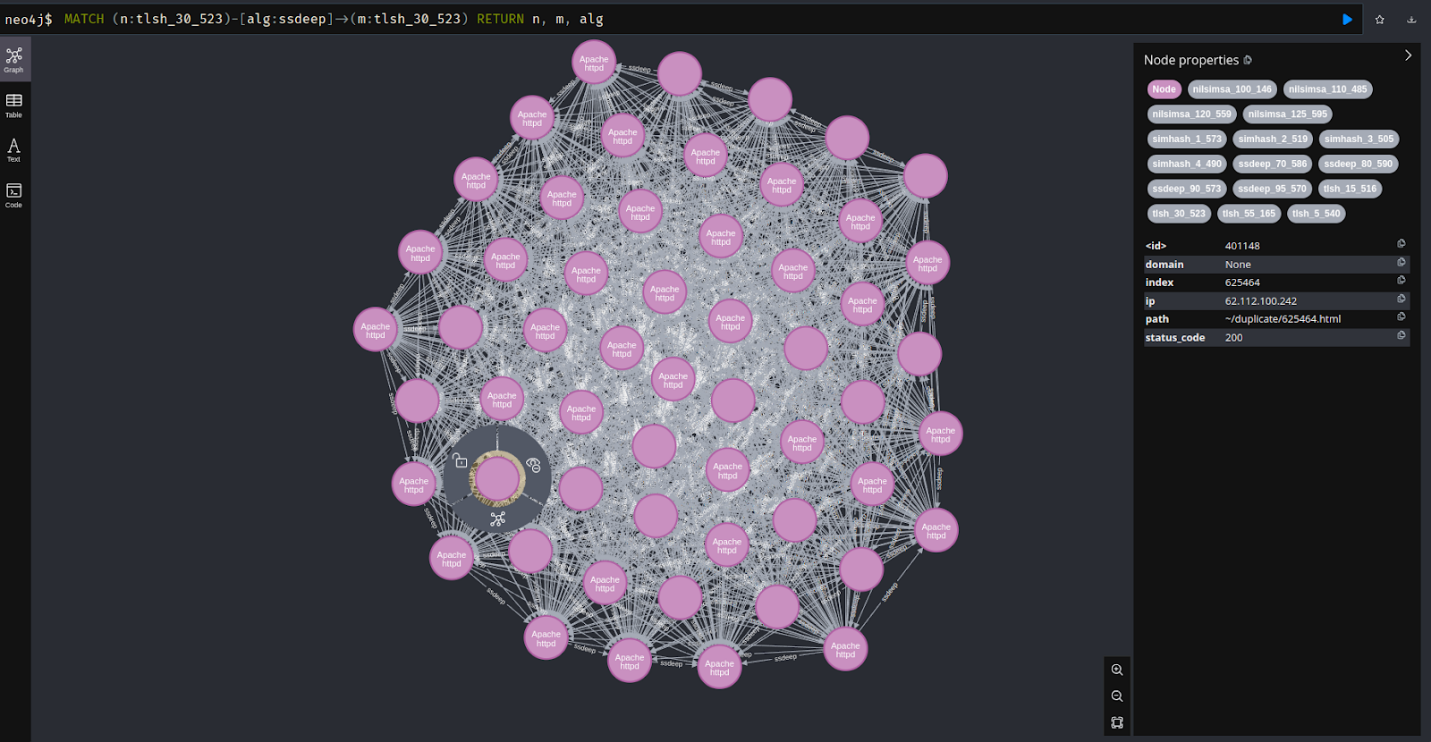This screenshot has height=742, width=1431.
Task: Copy the path property value
Action: [1401, 318]
